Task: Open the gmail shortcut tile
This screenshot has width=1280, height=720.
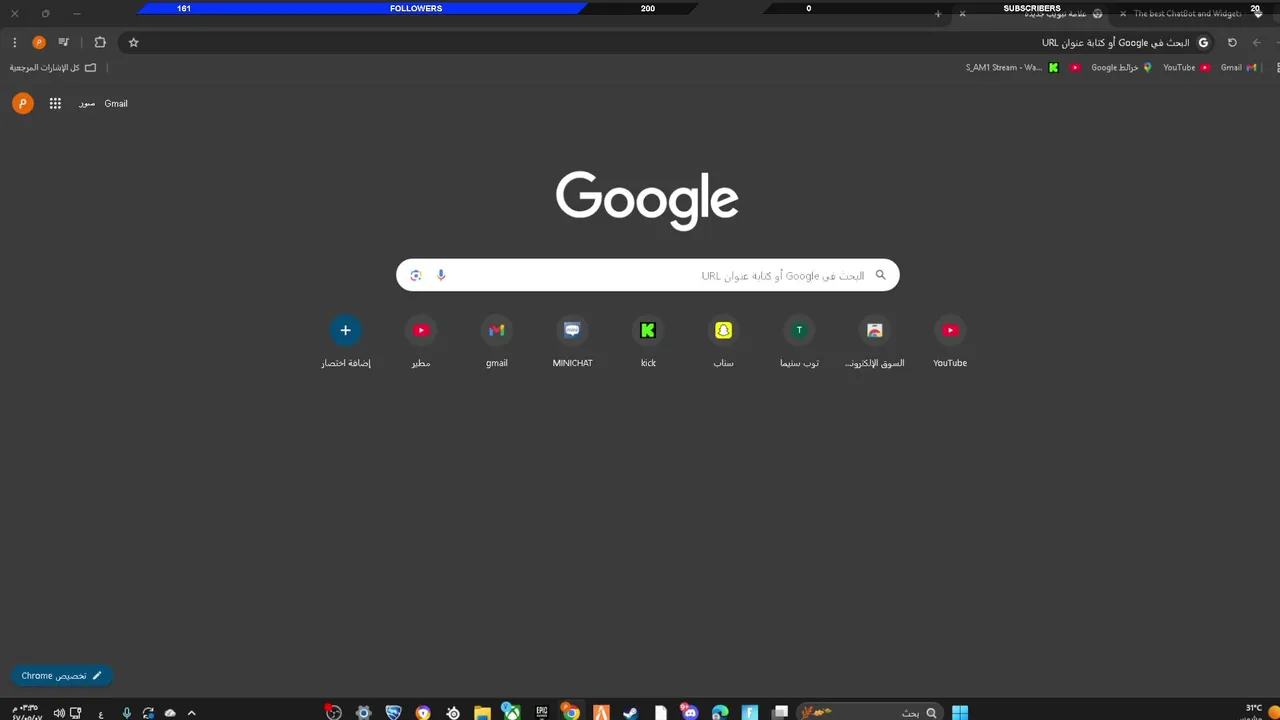Action: (497, 342)
